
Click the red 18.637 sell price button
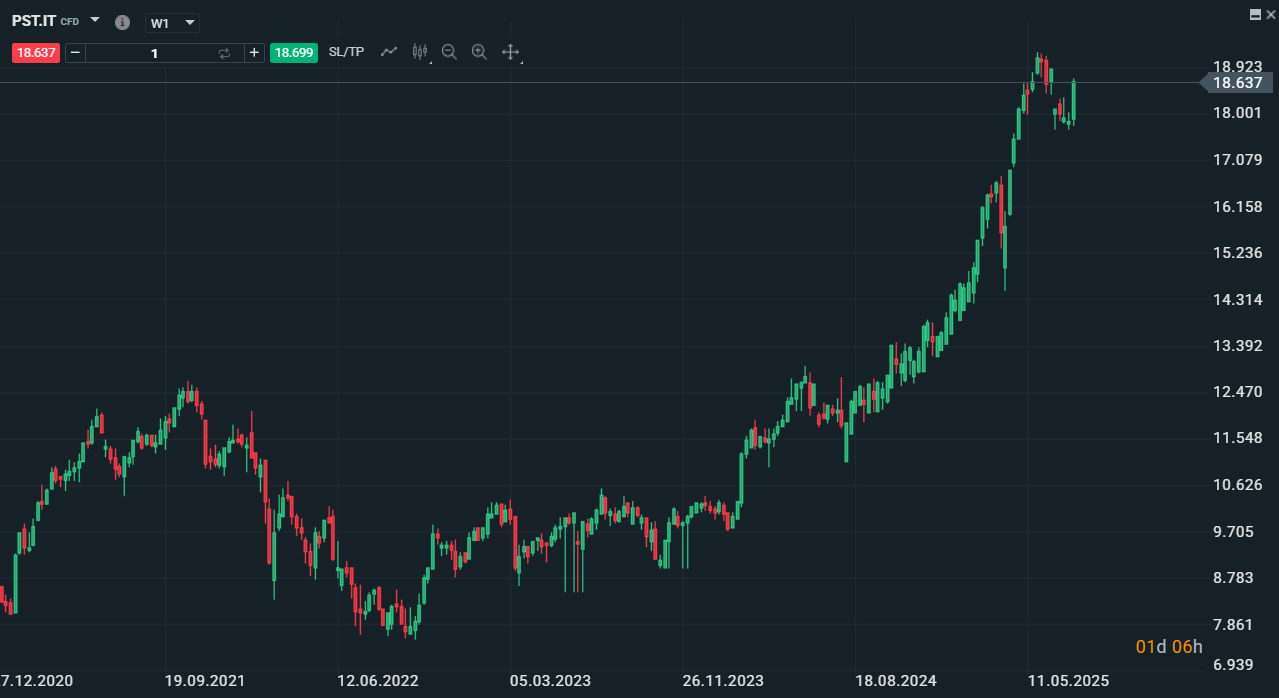[x=36, y=53]
